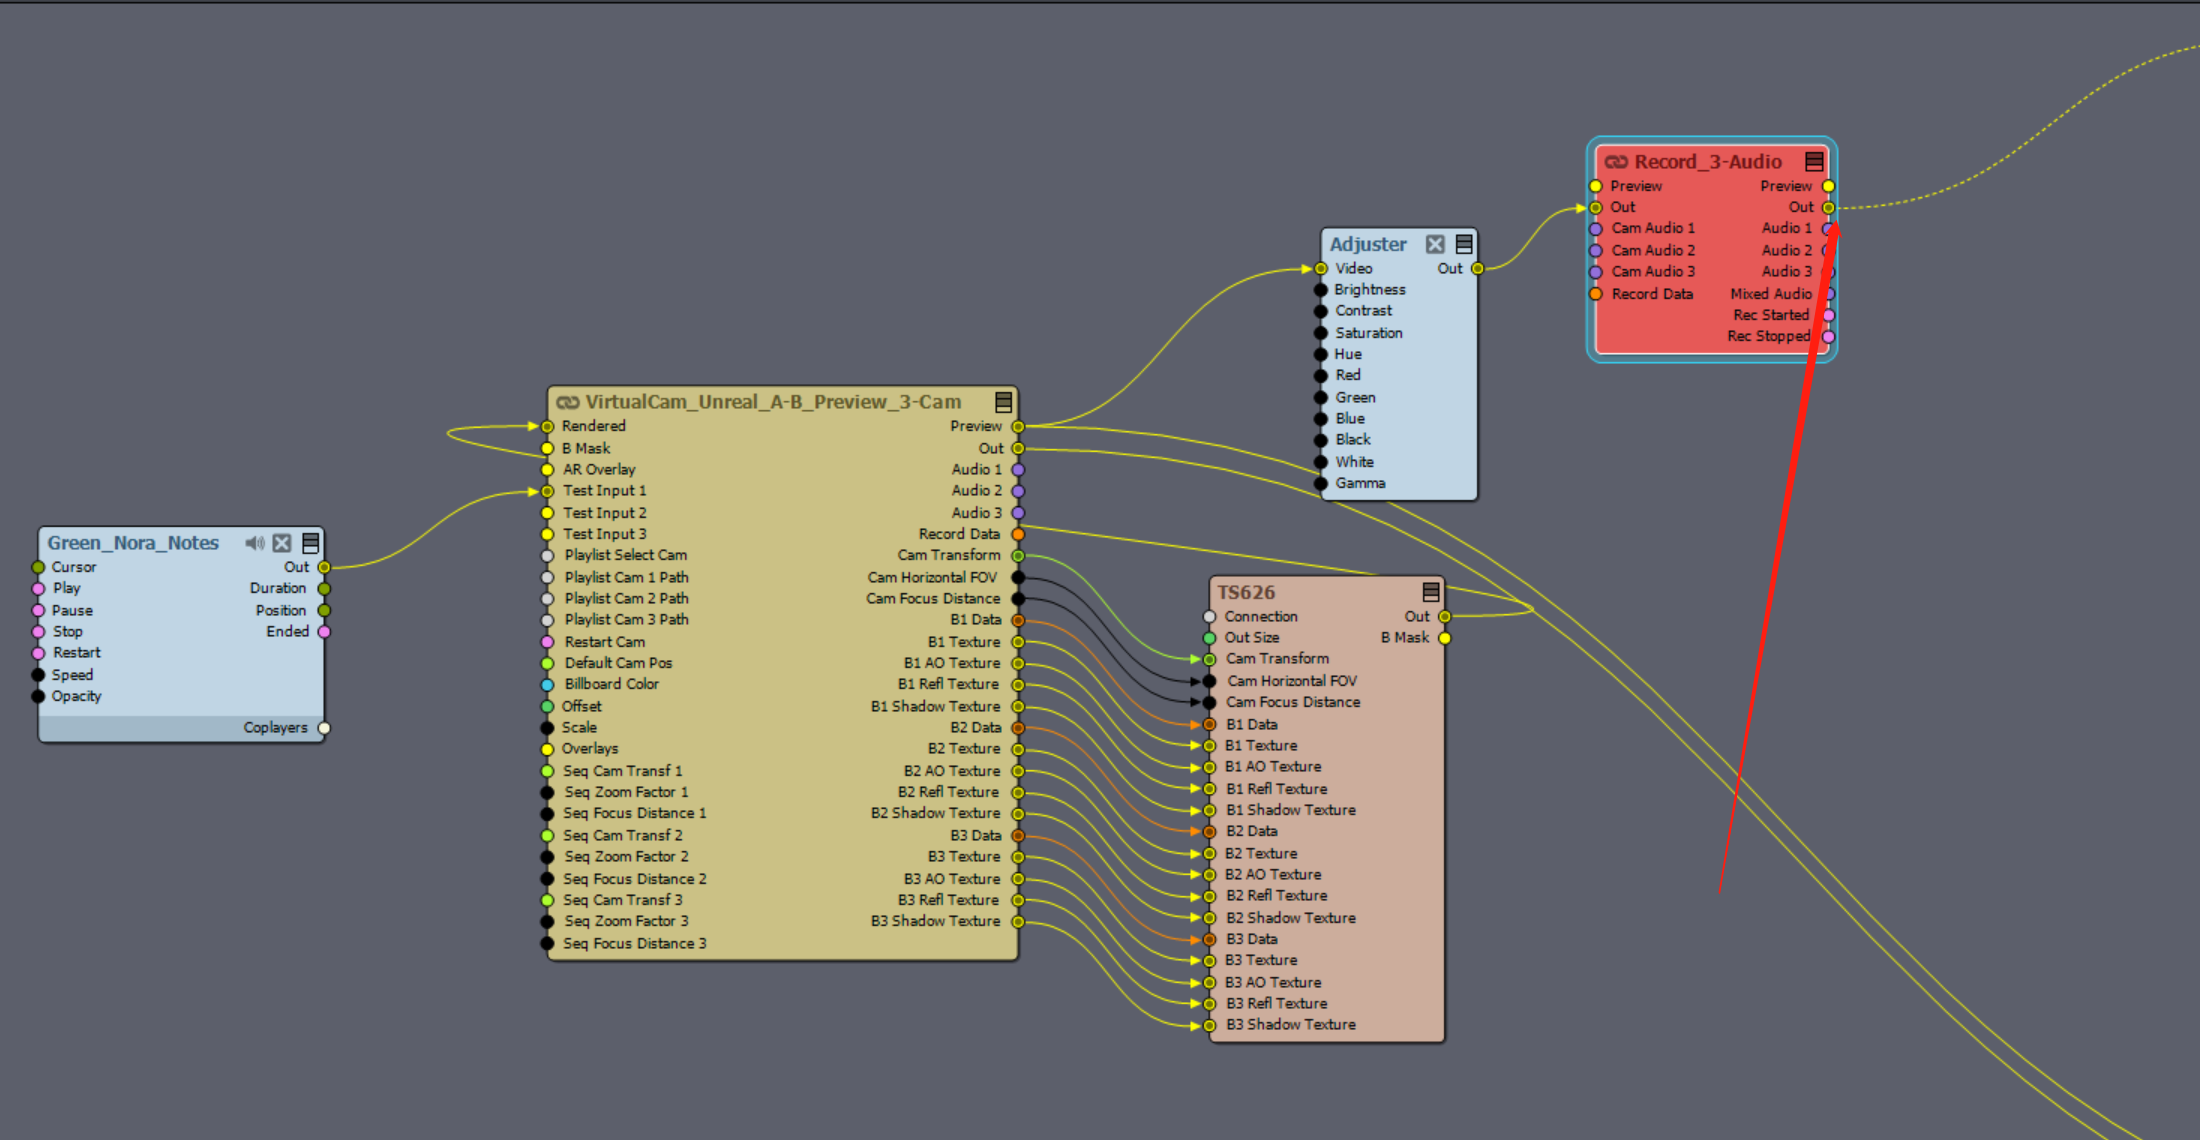
Task: Click the Play trigger pin on Green_Nora_Notes
Action: (x=39, y=589)
